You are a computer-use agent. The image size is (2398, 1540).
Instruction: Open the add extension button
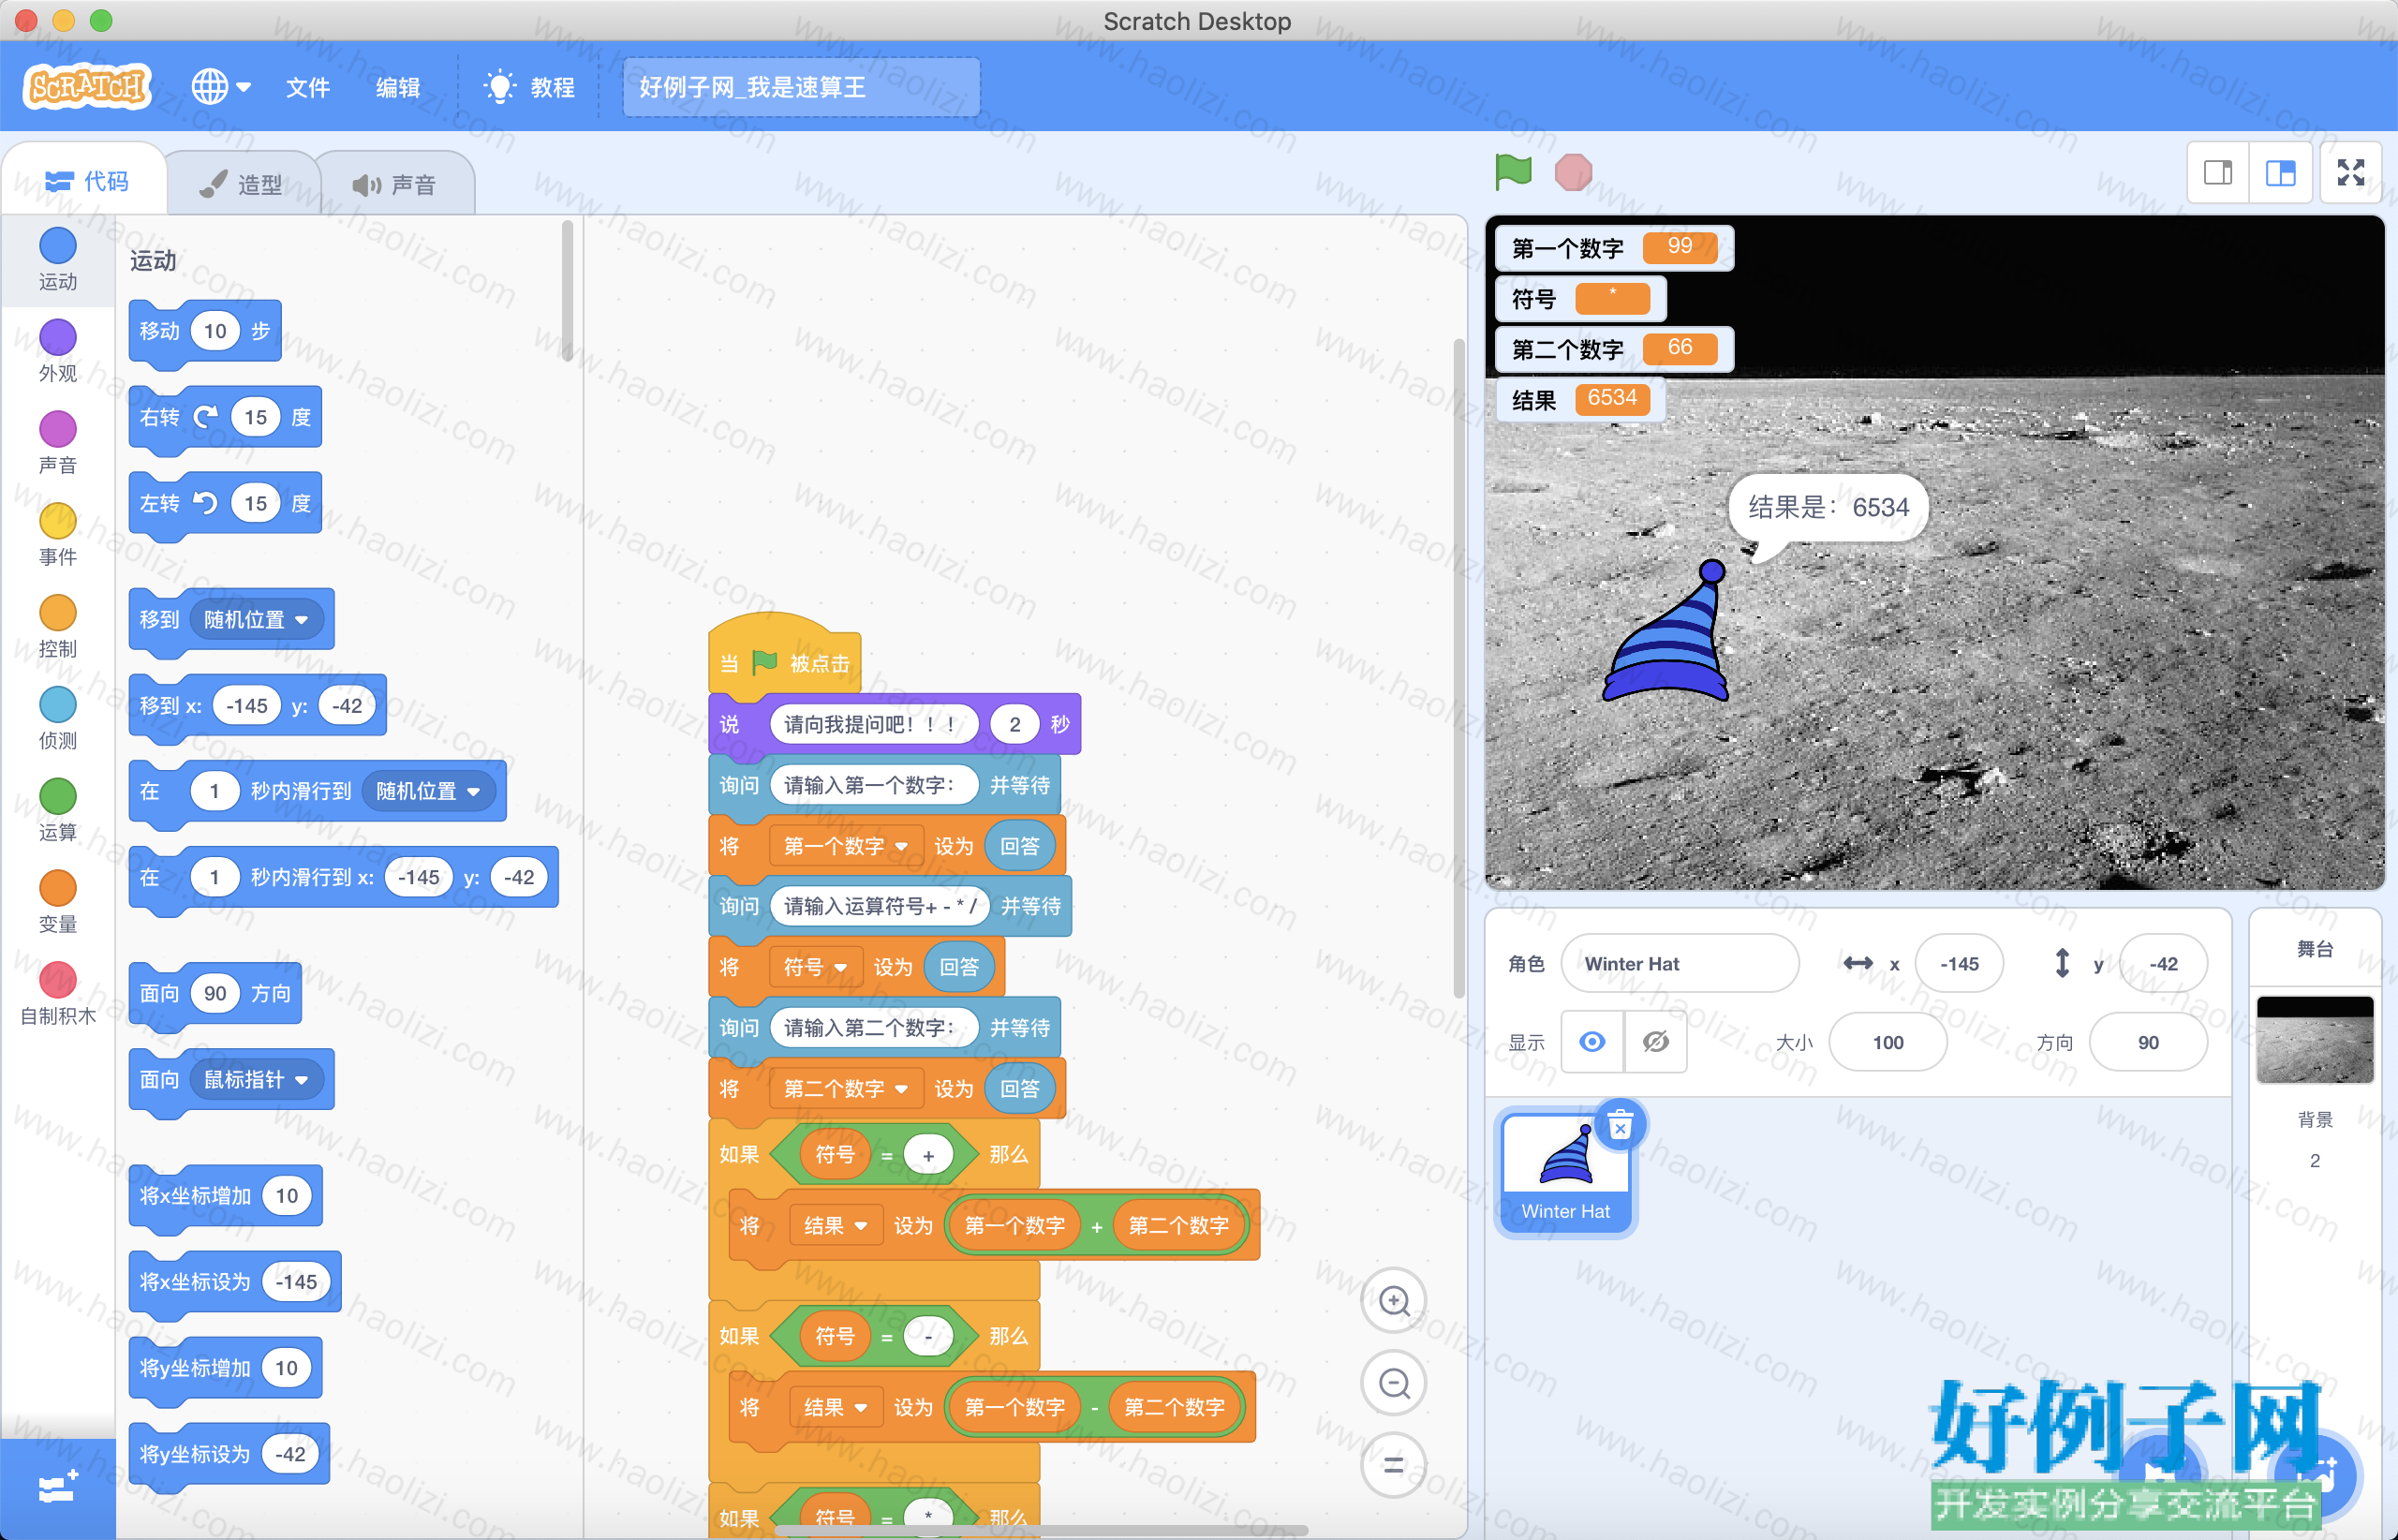coord(58,1488)
